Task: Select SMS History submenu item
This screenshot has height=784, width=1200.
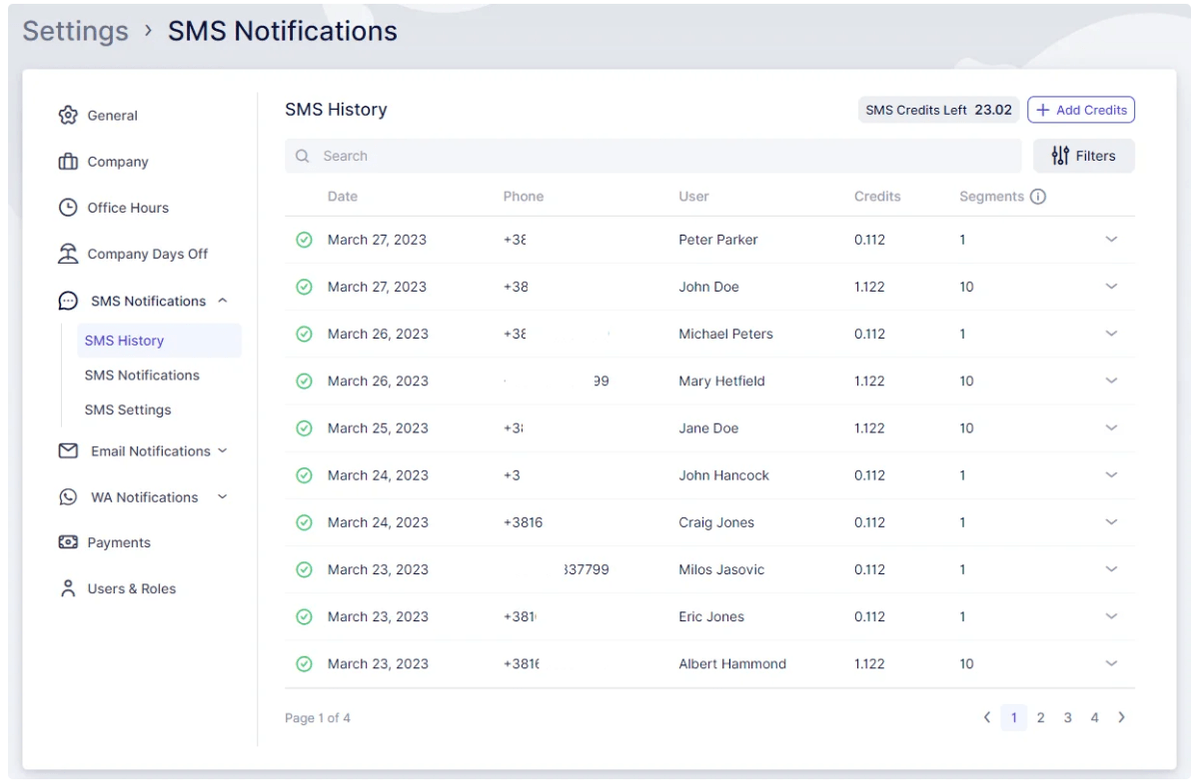Action: tap(159, 341)
